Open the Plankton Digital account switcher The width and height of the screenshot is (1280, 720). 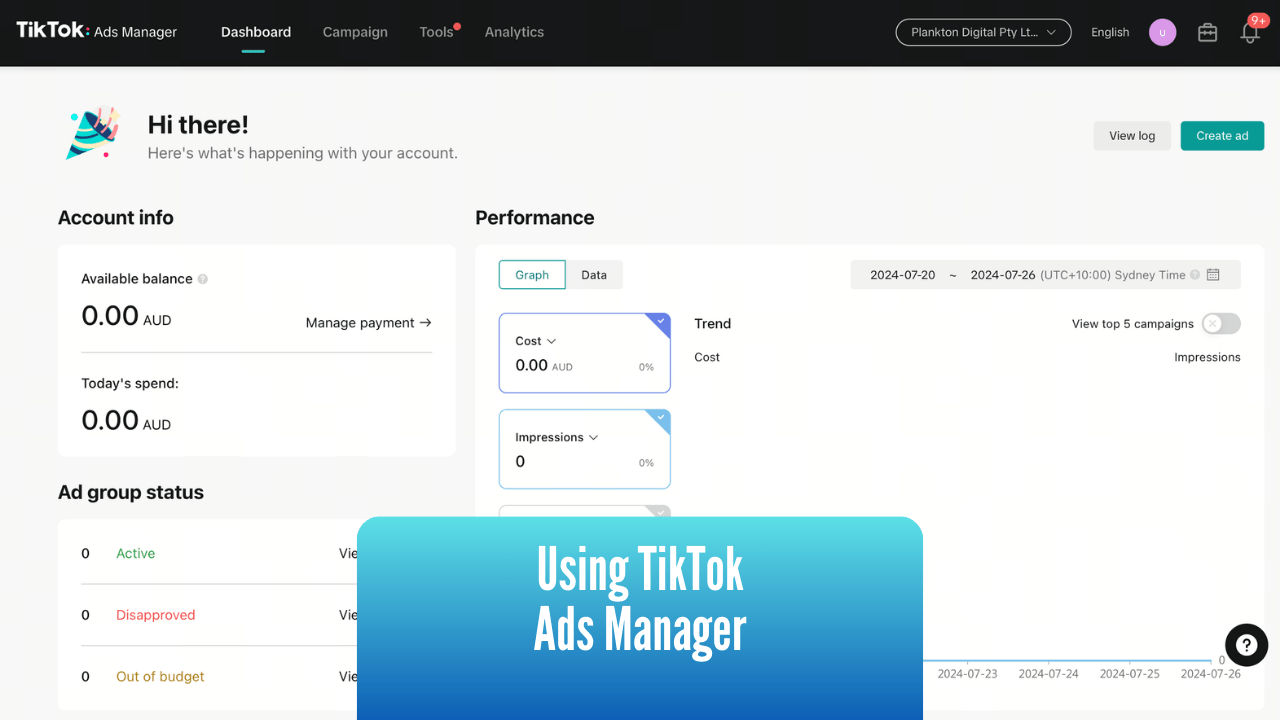(983, 32)
